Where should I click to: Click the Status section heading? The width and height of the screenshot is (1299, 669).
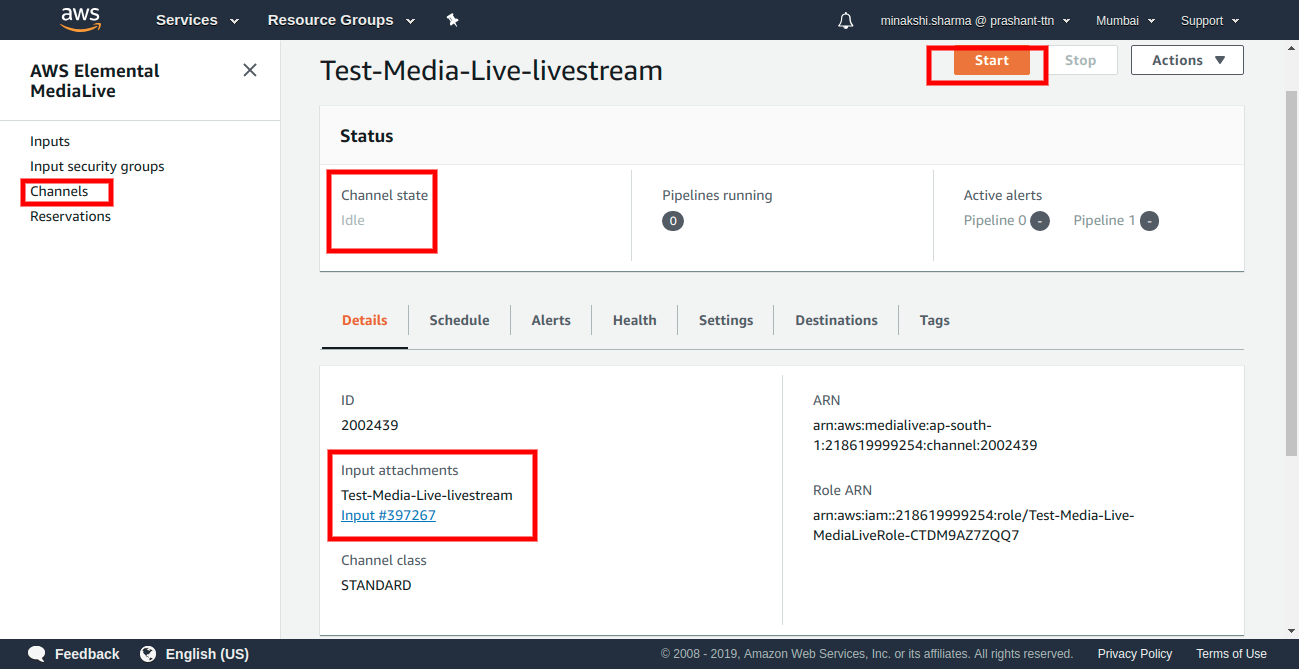pyautogui.click(x=367, y=136)
